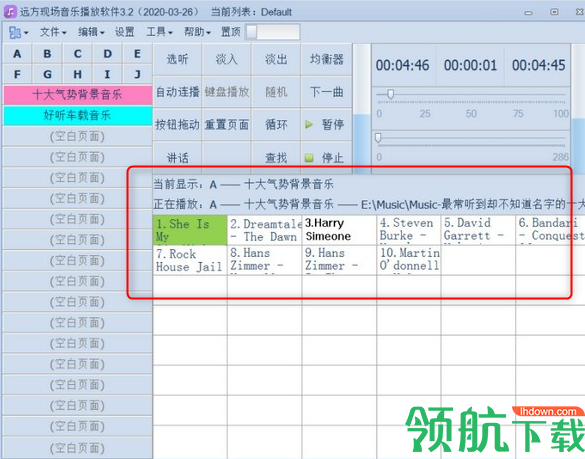Screen dimensions: 585x459
Task: Click the playback position slider thumb
Action: click(x=378, y=137)
